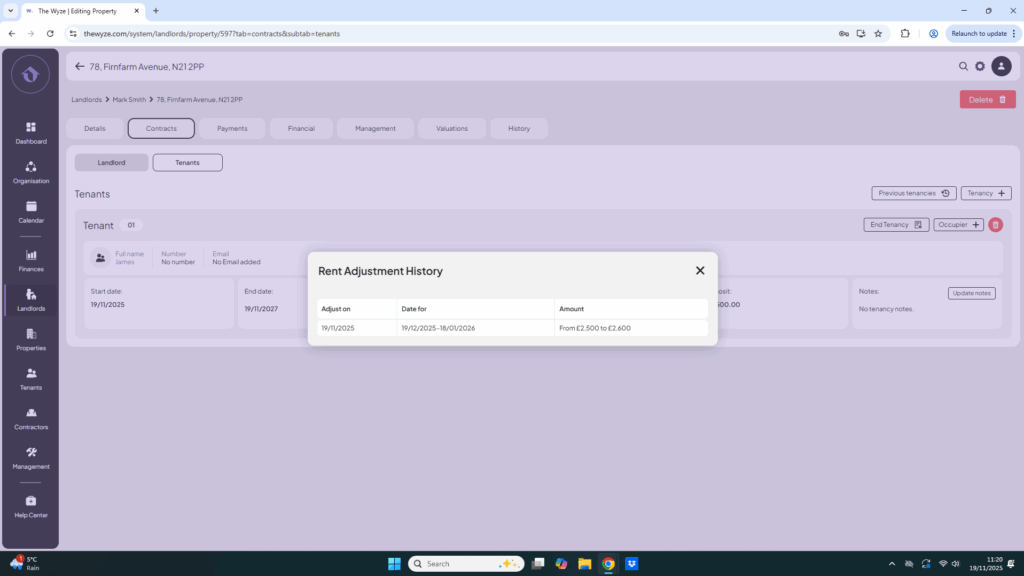
Task: Switch to the Landlord subtab
Action: 111,162
